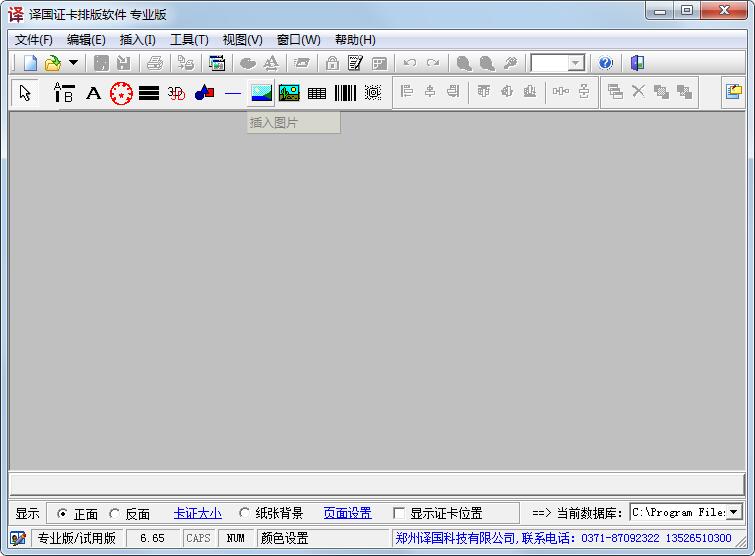The width and height of the screenshot is (755, 556).
Task: Enable the 显示证卡位置 checkbox
Action: pyautogui.click(x=400, y=514)
